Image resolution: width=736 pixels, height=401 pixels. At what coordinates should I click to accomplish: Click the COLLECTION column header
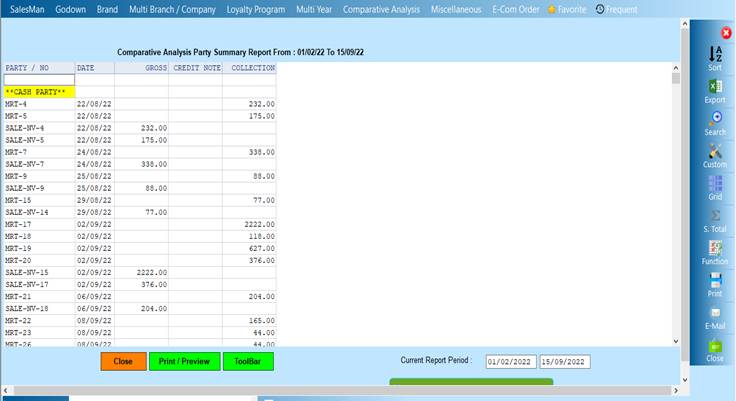pyautogui.click(x=248, y=68)
